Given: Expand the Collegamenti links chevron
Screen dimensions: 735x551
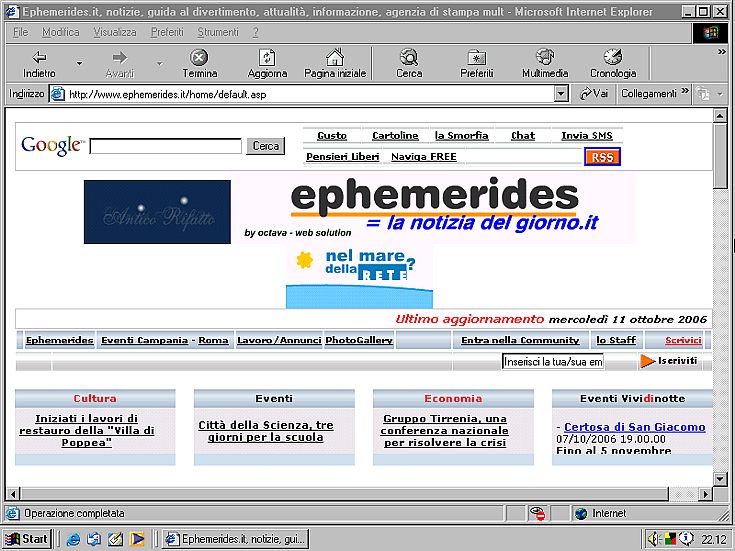Looking at the screenshot, I should tap(685, 90).
